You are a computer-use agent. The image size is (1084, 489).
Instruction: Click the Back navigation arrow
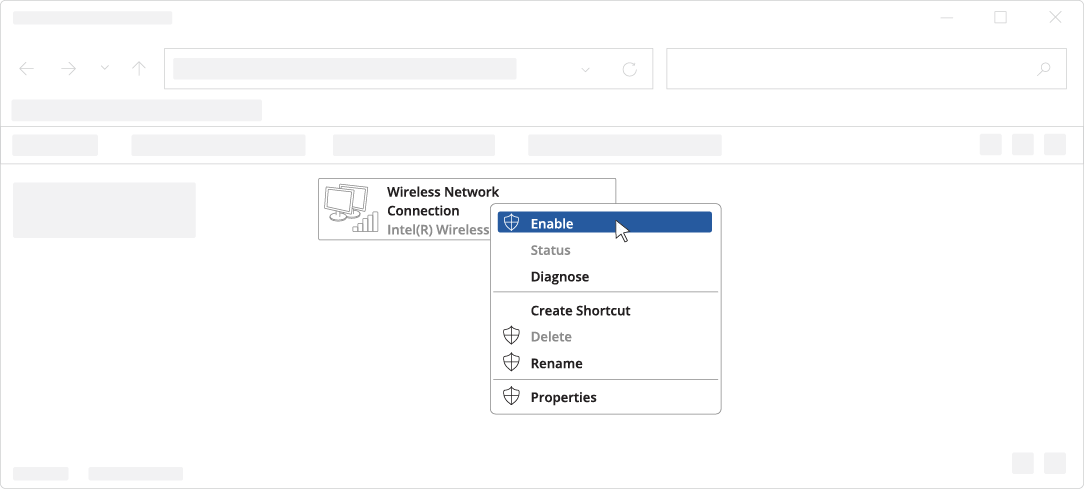(x=27, y=69)
